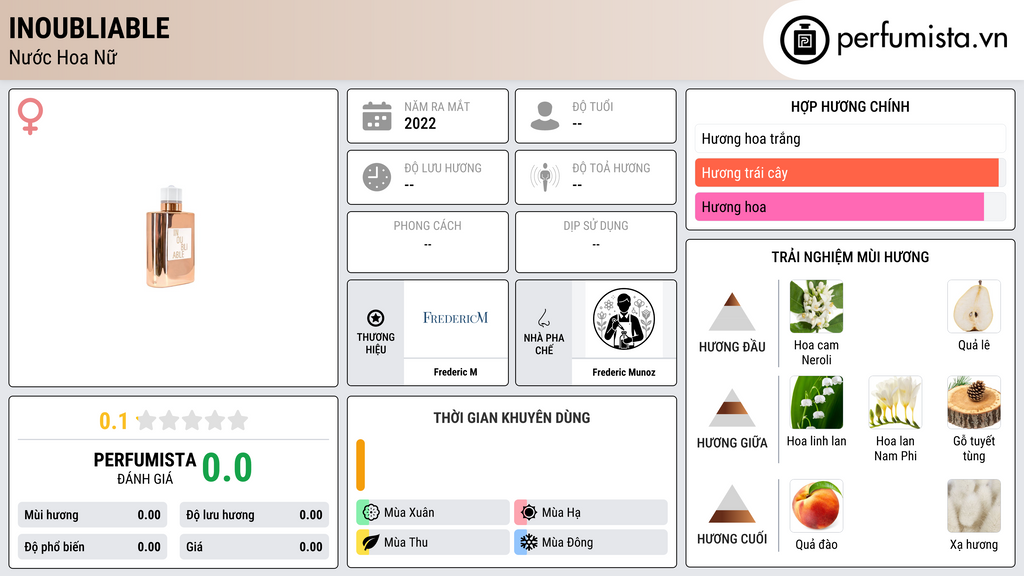This screenshot has height=576, width=1024.
Task: Click the snowflake icon for Mùa Đông
Action: (529, 542)
